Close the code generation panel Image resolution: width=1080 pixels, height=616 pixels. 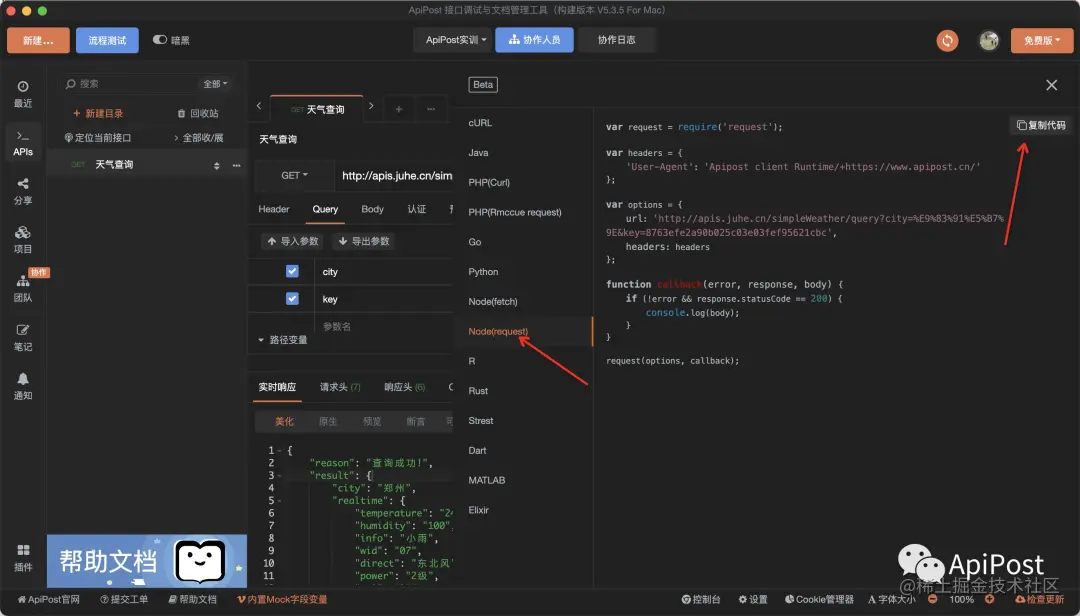point(1051,85)
